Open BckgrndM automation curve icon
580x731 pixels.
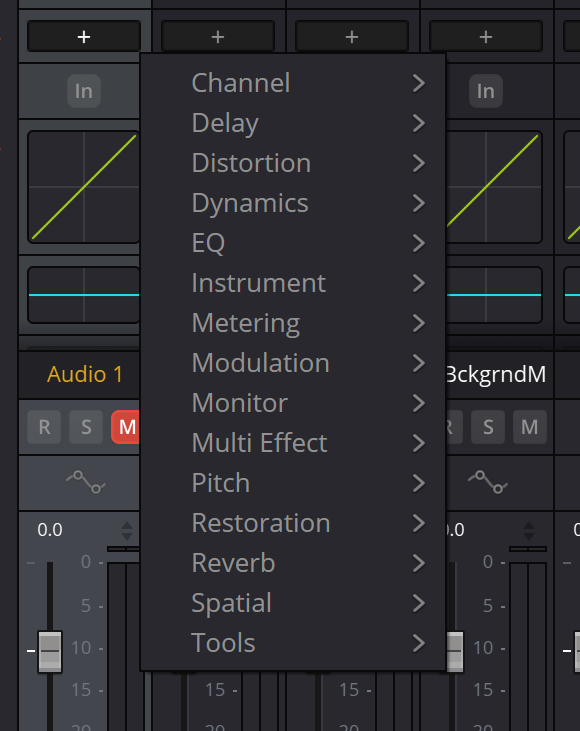point(488,482)
